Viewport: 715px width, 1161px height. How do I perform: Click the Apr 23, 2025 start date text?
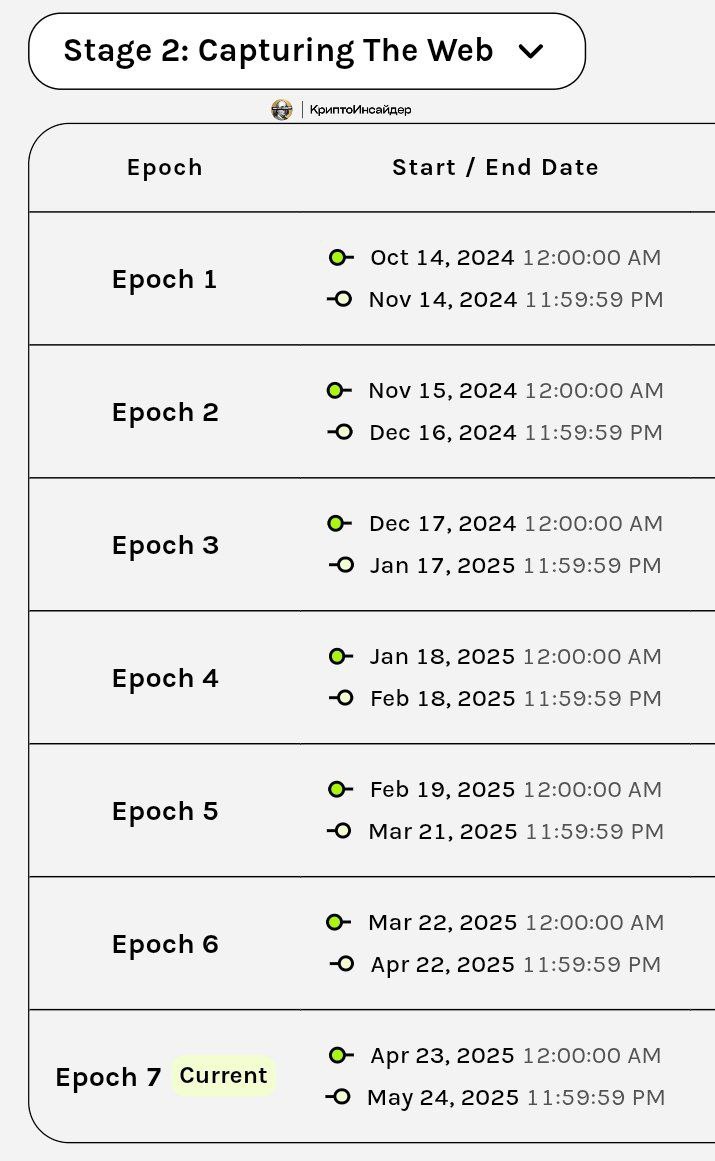click(x=442, y=1055)
